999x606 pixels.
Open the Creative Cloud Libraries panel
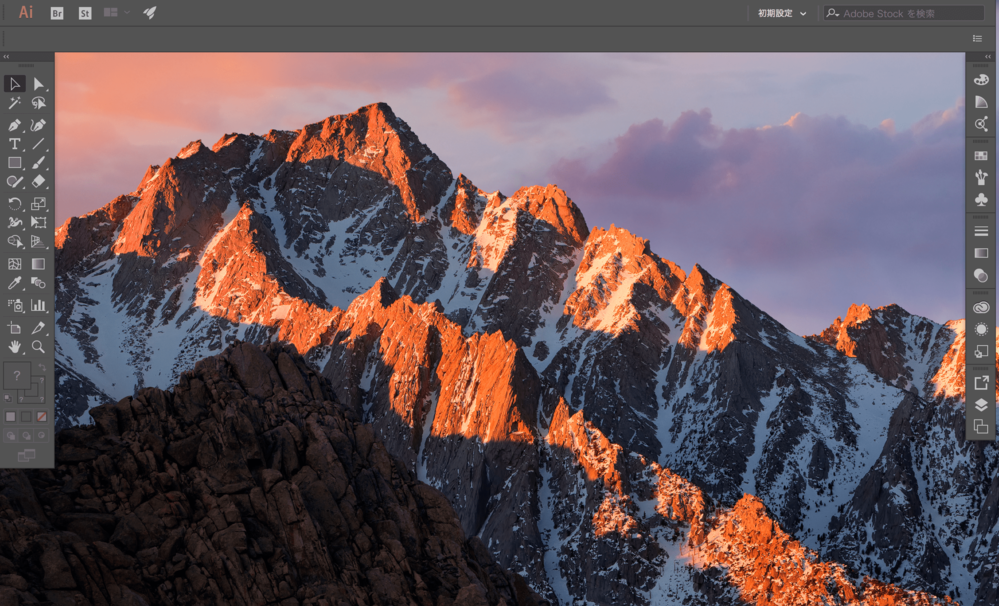981,307
